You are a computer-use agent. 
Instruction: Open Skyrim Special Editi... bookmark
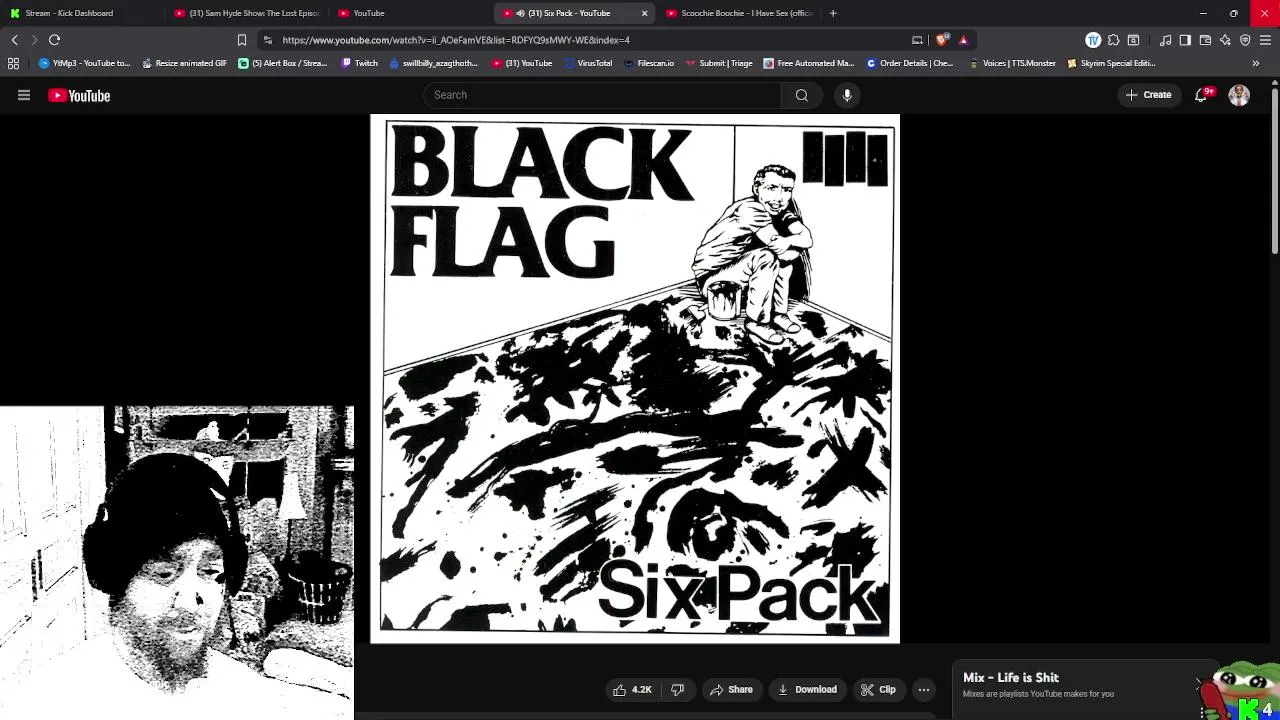(x=1111, y=63)
